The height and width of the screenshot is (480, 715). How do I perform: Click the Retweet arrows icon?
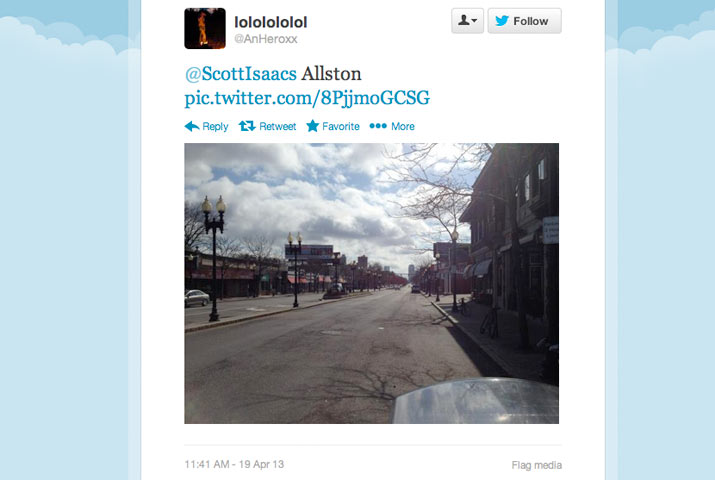coord(247,126)
